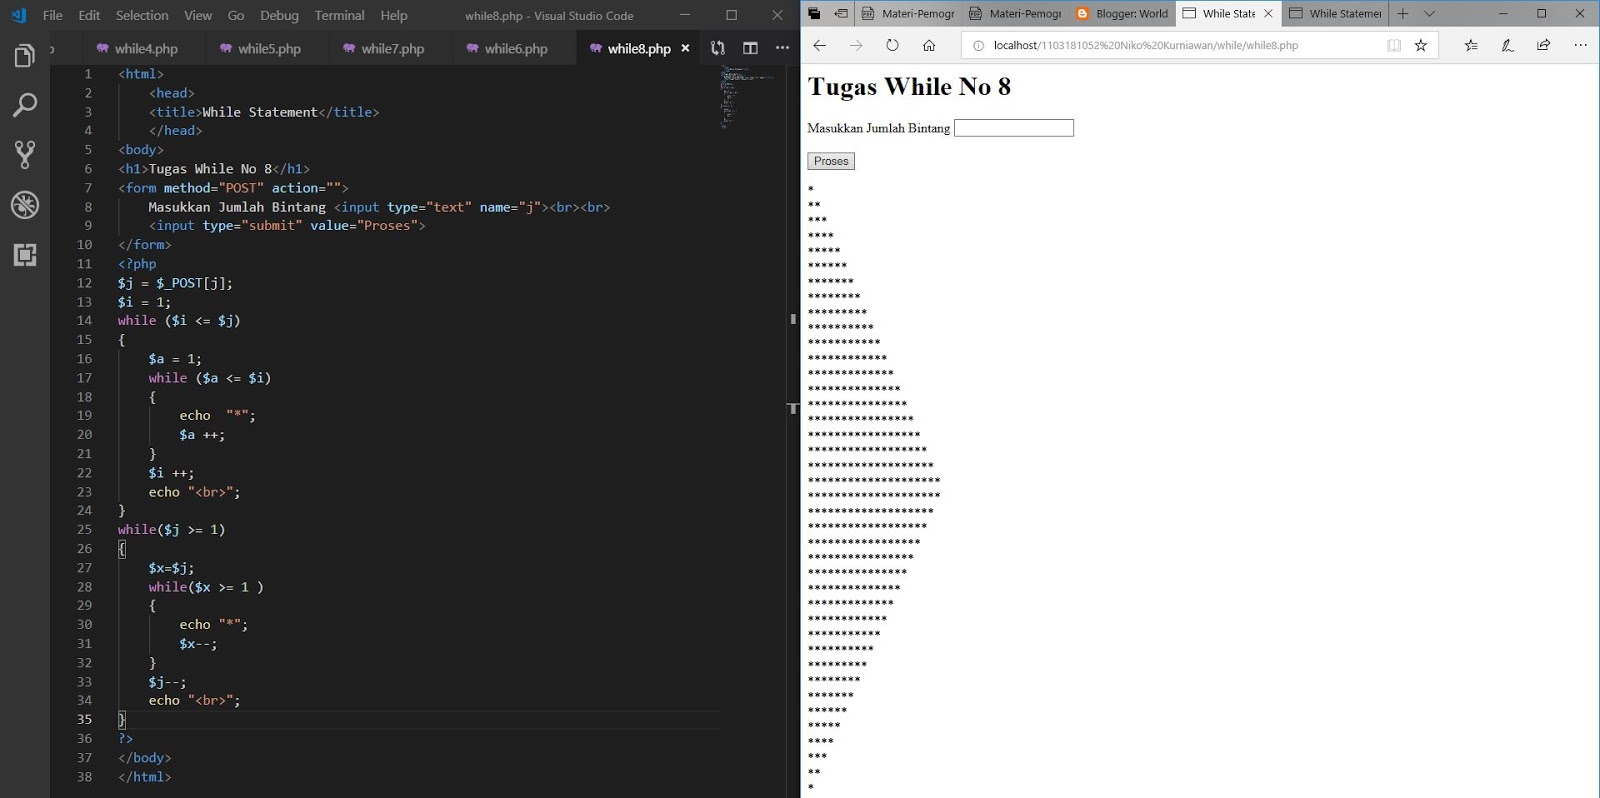Split the editor to the right
This screenshot has width=1600, height=798.
pyautogui.click(x=750, y=48)
